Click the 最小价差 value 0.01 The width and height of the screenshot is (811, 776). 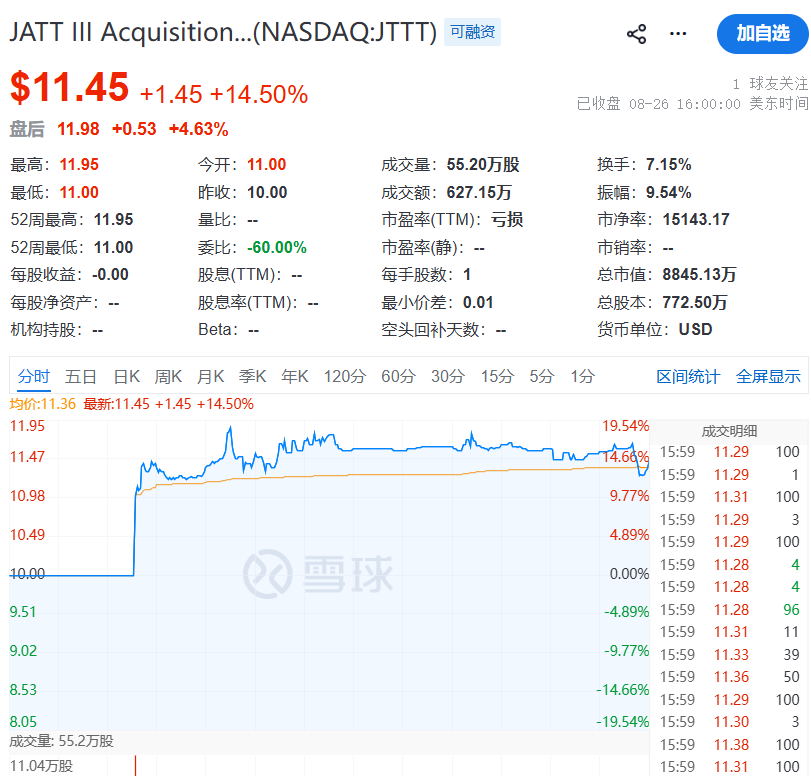478,302
